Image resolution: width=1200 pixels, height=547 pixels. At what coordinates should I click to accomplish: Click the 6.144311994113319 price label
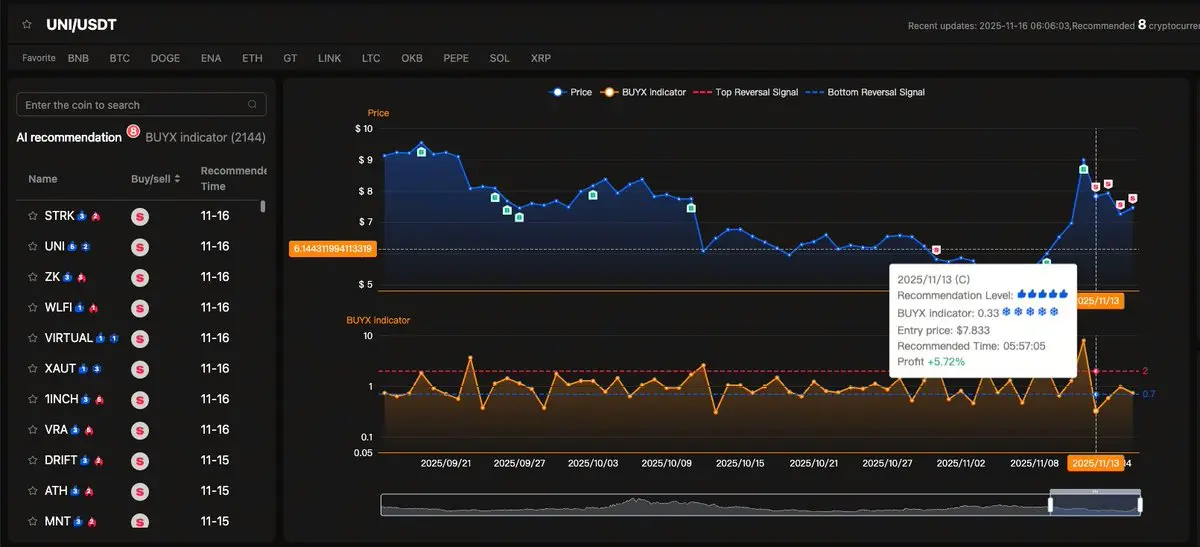pyautogui.click(x=333, y=248)
